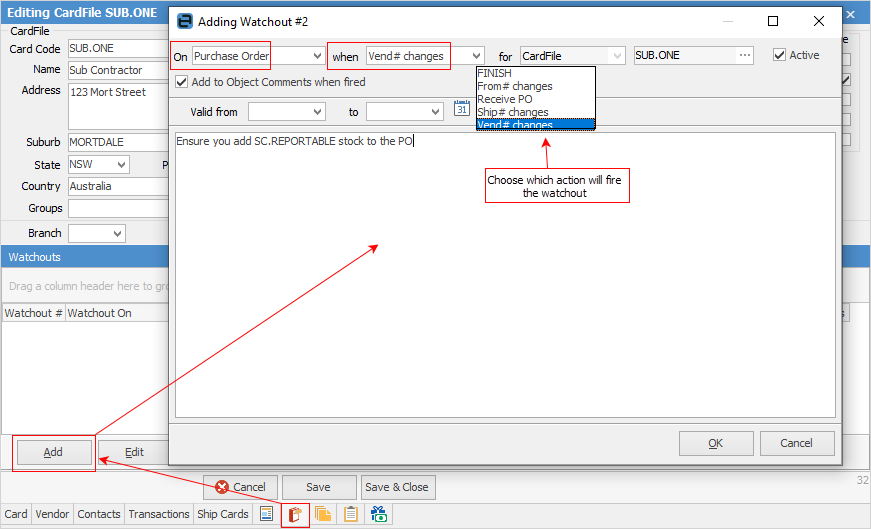Screen dimensions: 871x529
Task: Click the Watchouts panel header
Action: (x=84, y=257)
